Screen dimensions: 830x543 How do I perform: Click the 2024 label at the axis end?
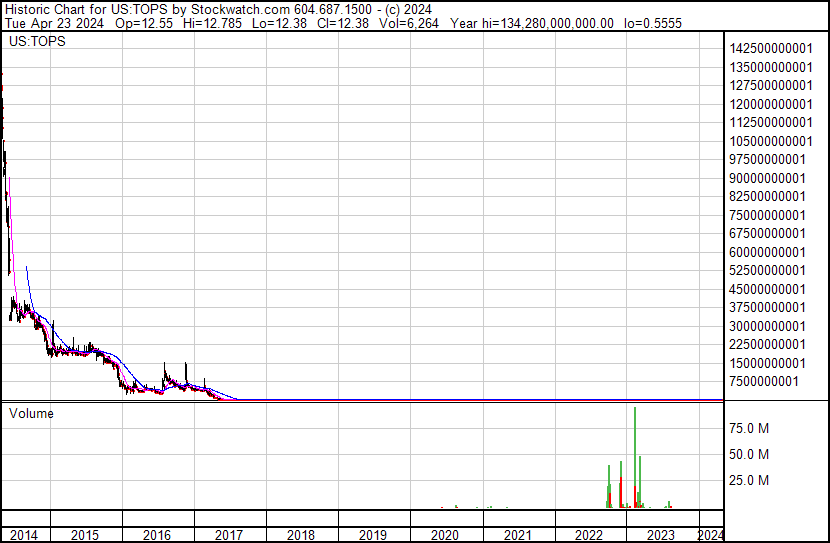(710, 535)
